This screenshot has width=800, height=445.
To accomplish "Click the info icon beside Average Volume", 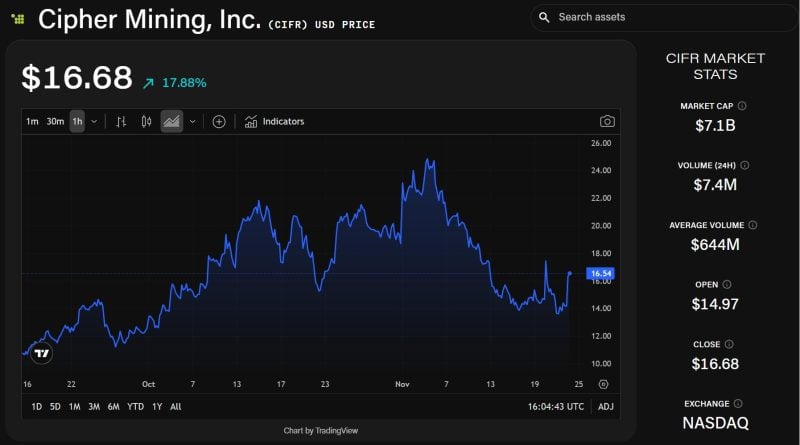I will (x=753, y=226).
